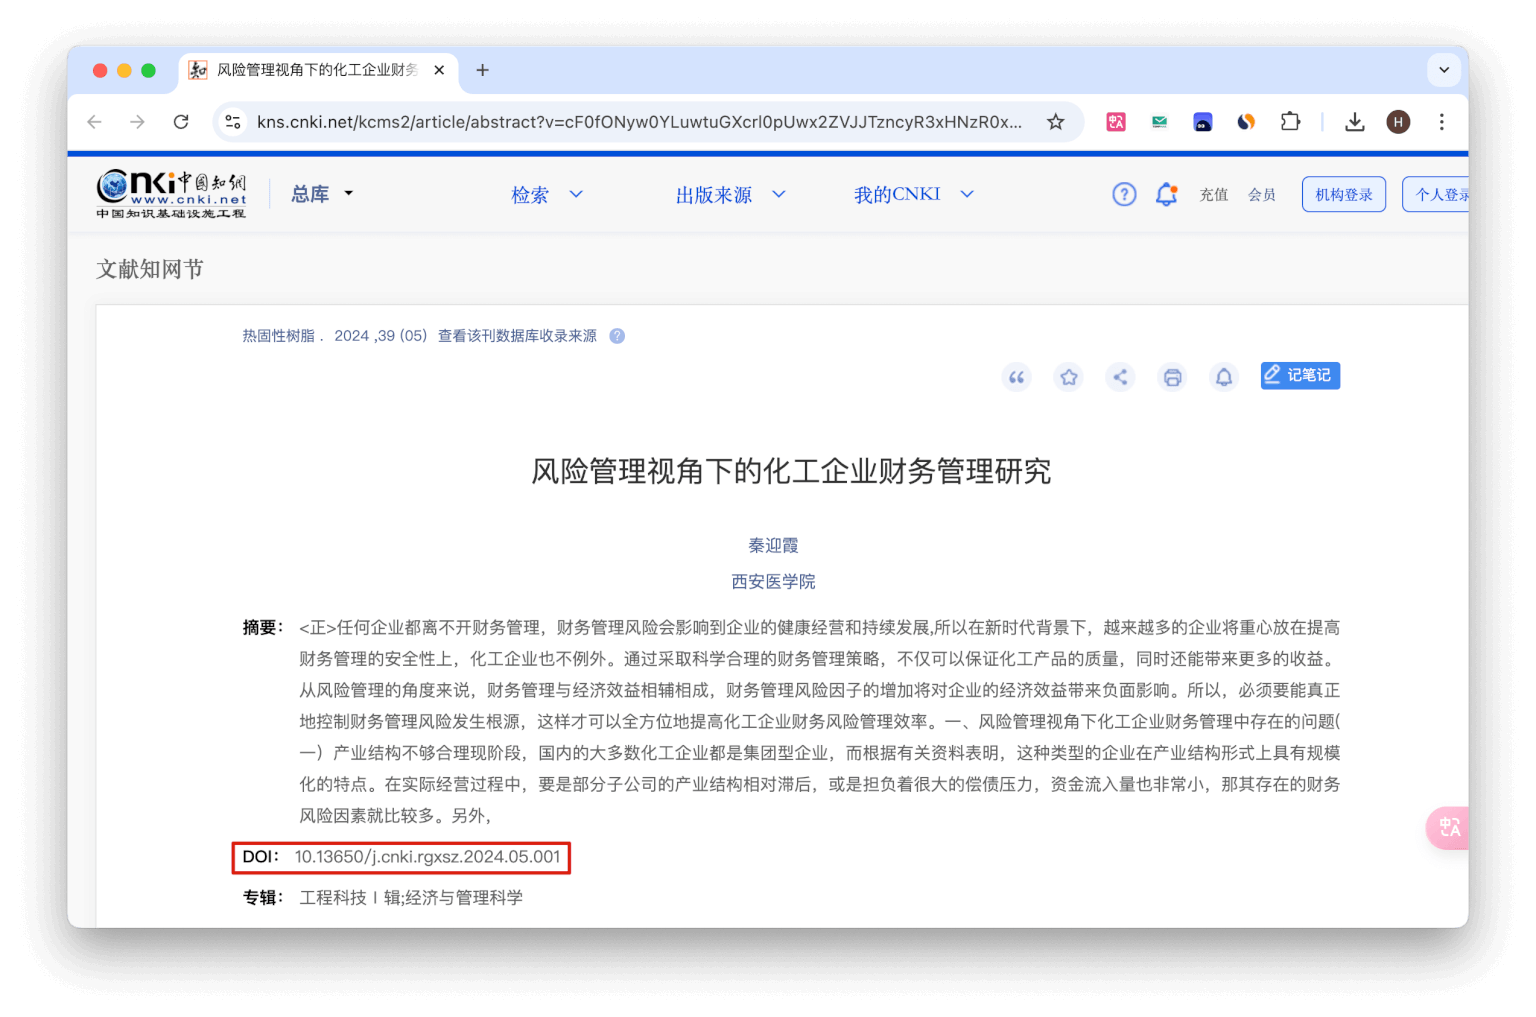Open the 检索 menu item
This screenshot has width=1536, height=1017.
point(530,195)
